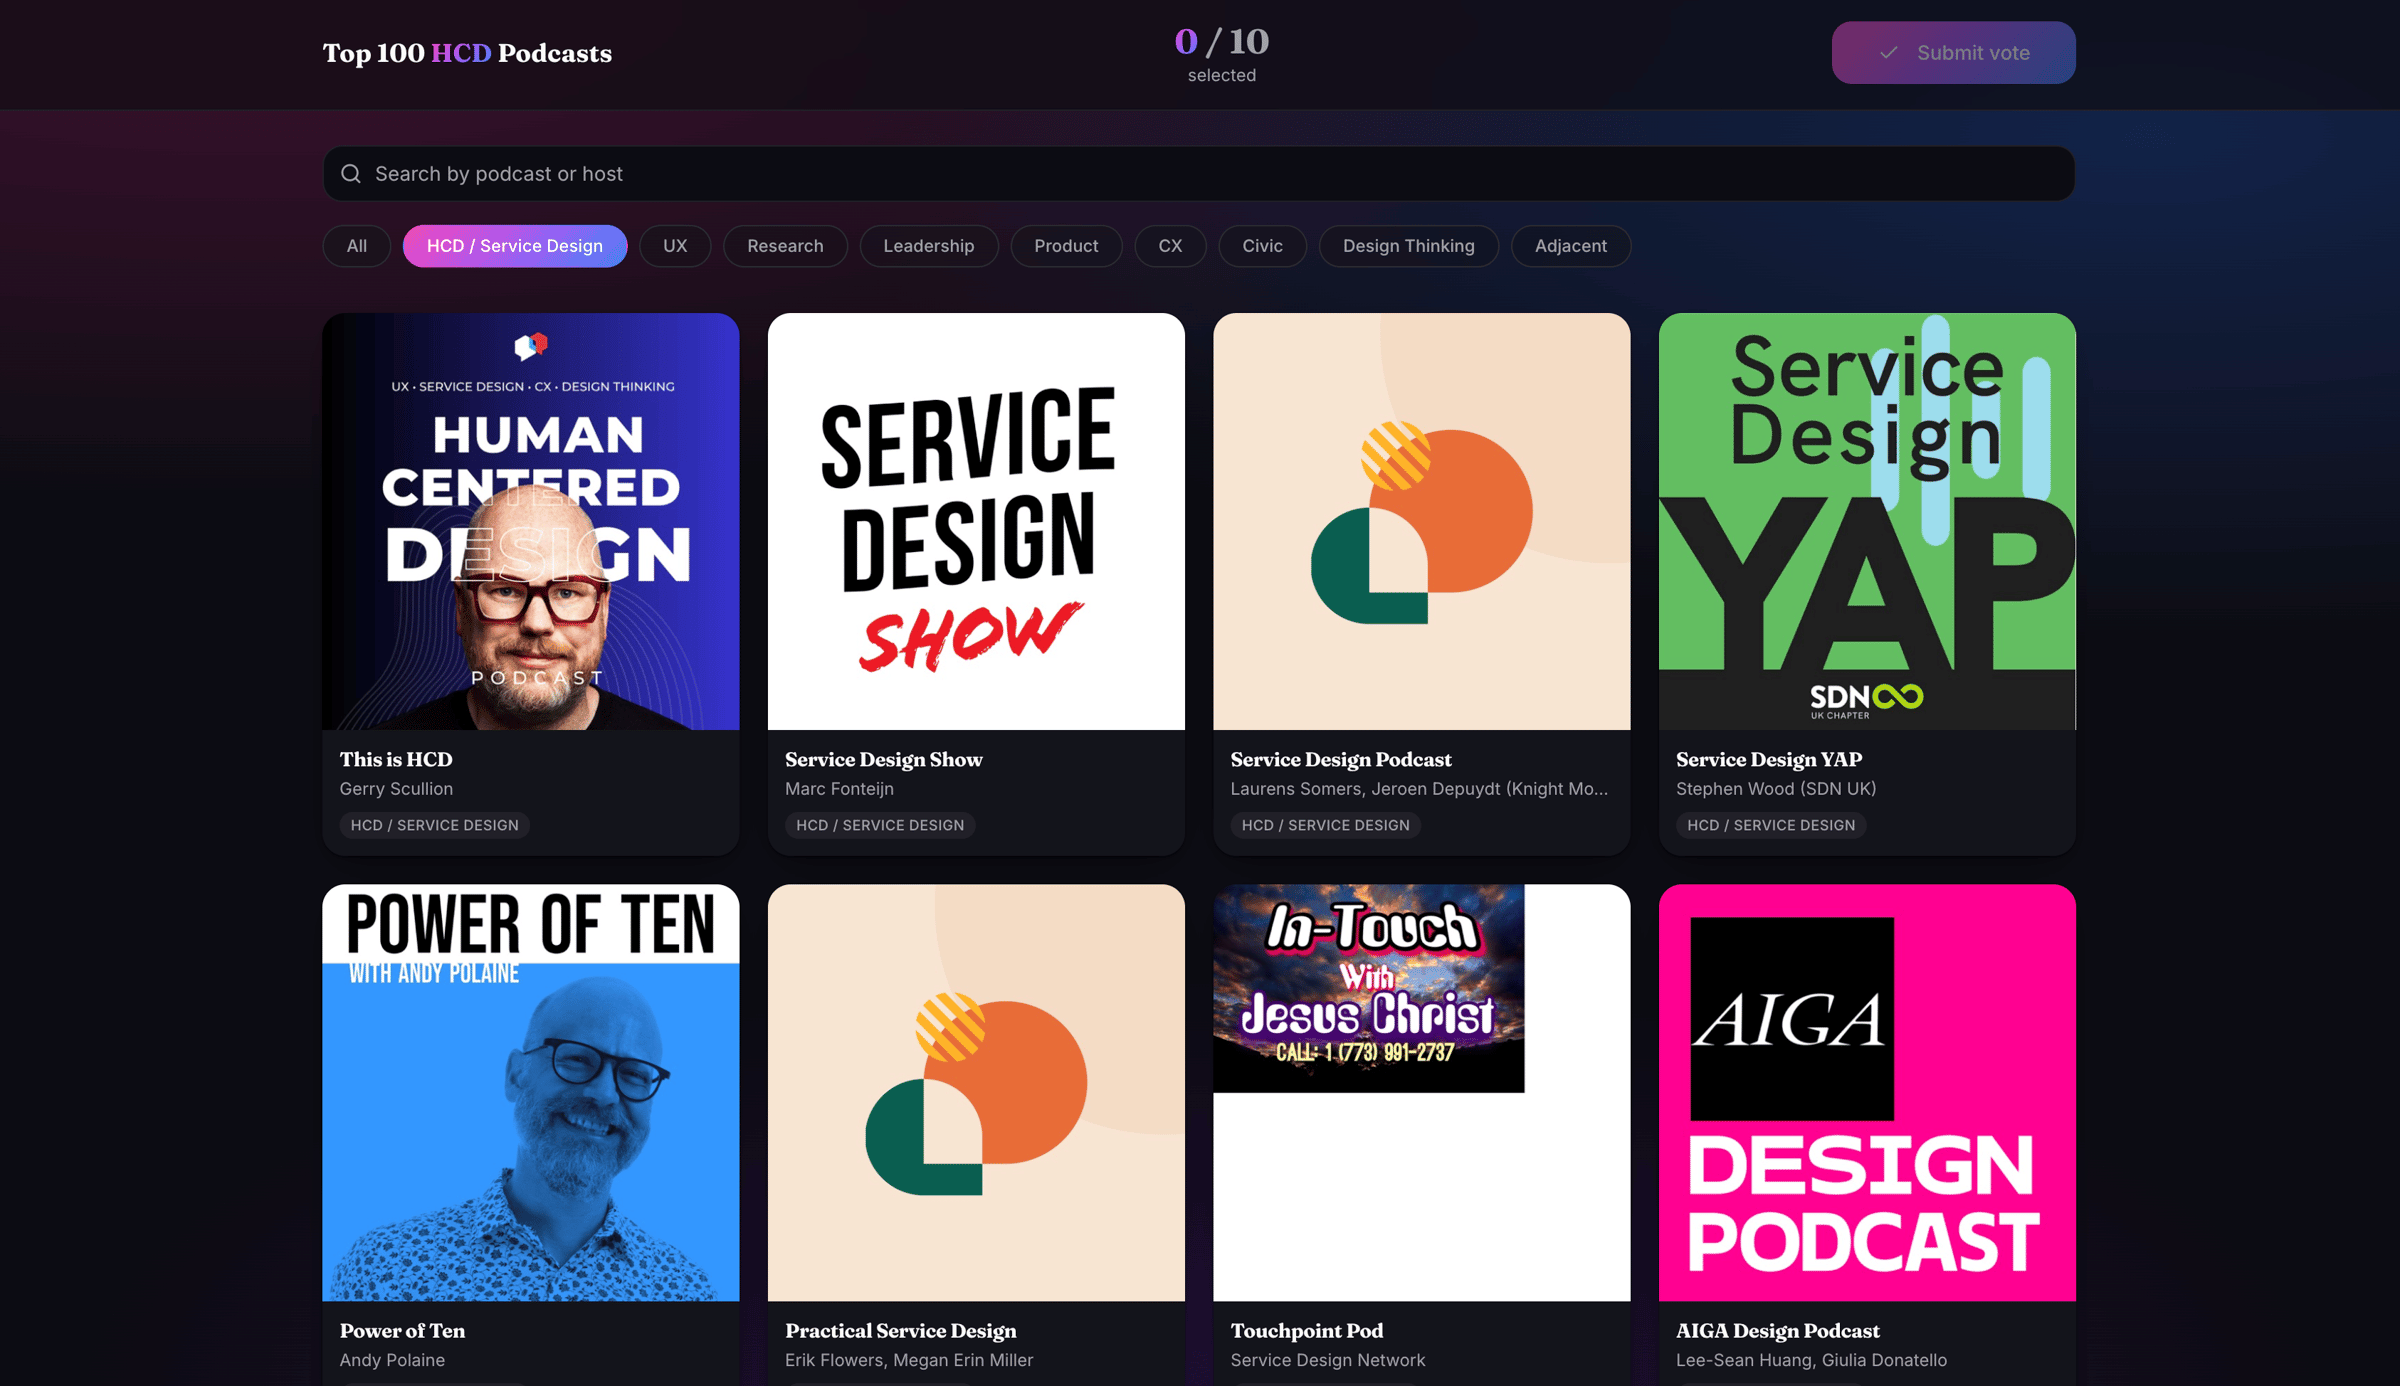This screenshot has width=2400, height=1386.
Task: Select the HCD / Service Design filter
Action: tap(515, 246)
